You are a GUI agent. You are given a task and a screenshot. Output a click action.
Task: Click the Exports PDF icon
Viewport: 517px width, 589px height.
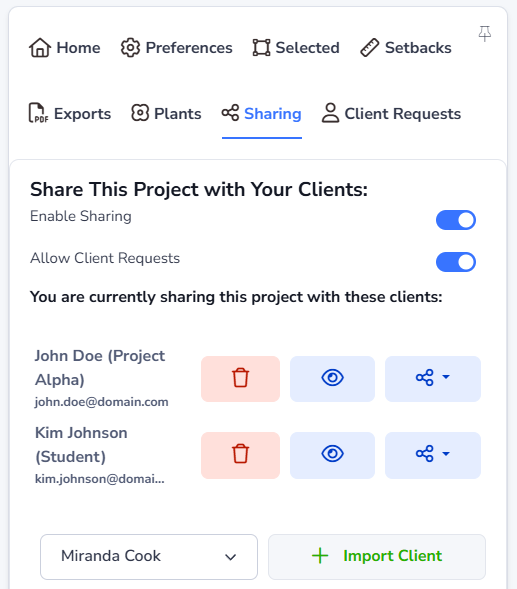pyautogui.click(x=38, y=113)
